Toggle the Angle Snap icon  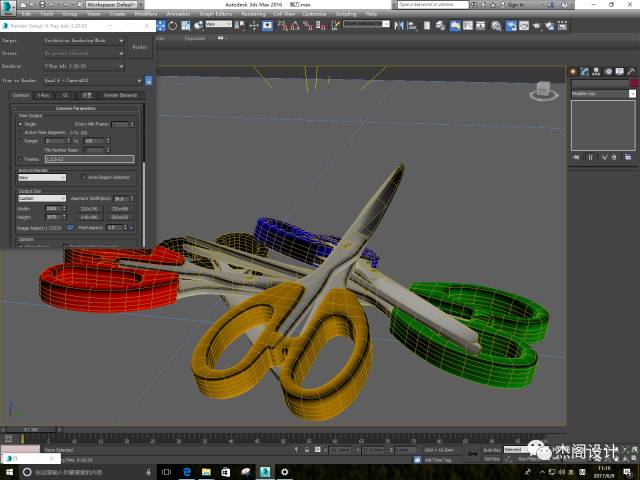pyautogui.click(x=295, y=26)
